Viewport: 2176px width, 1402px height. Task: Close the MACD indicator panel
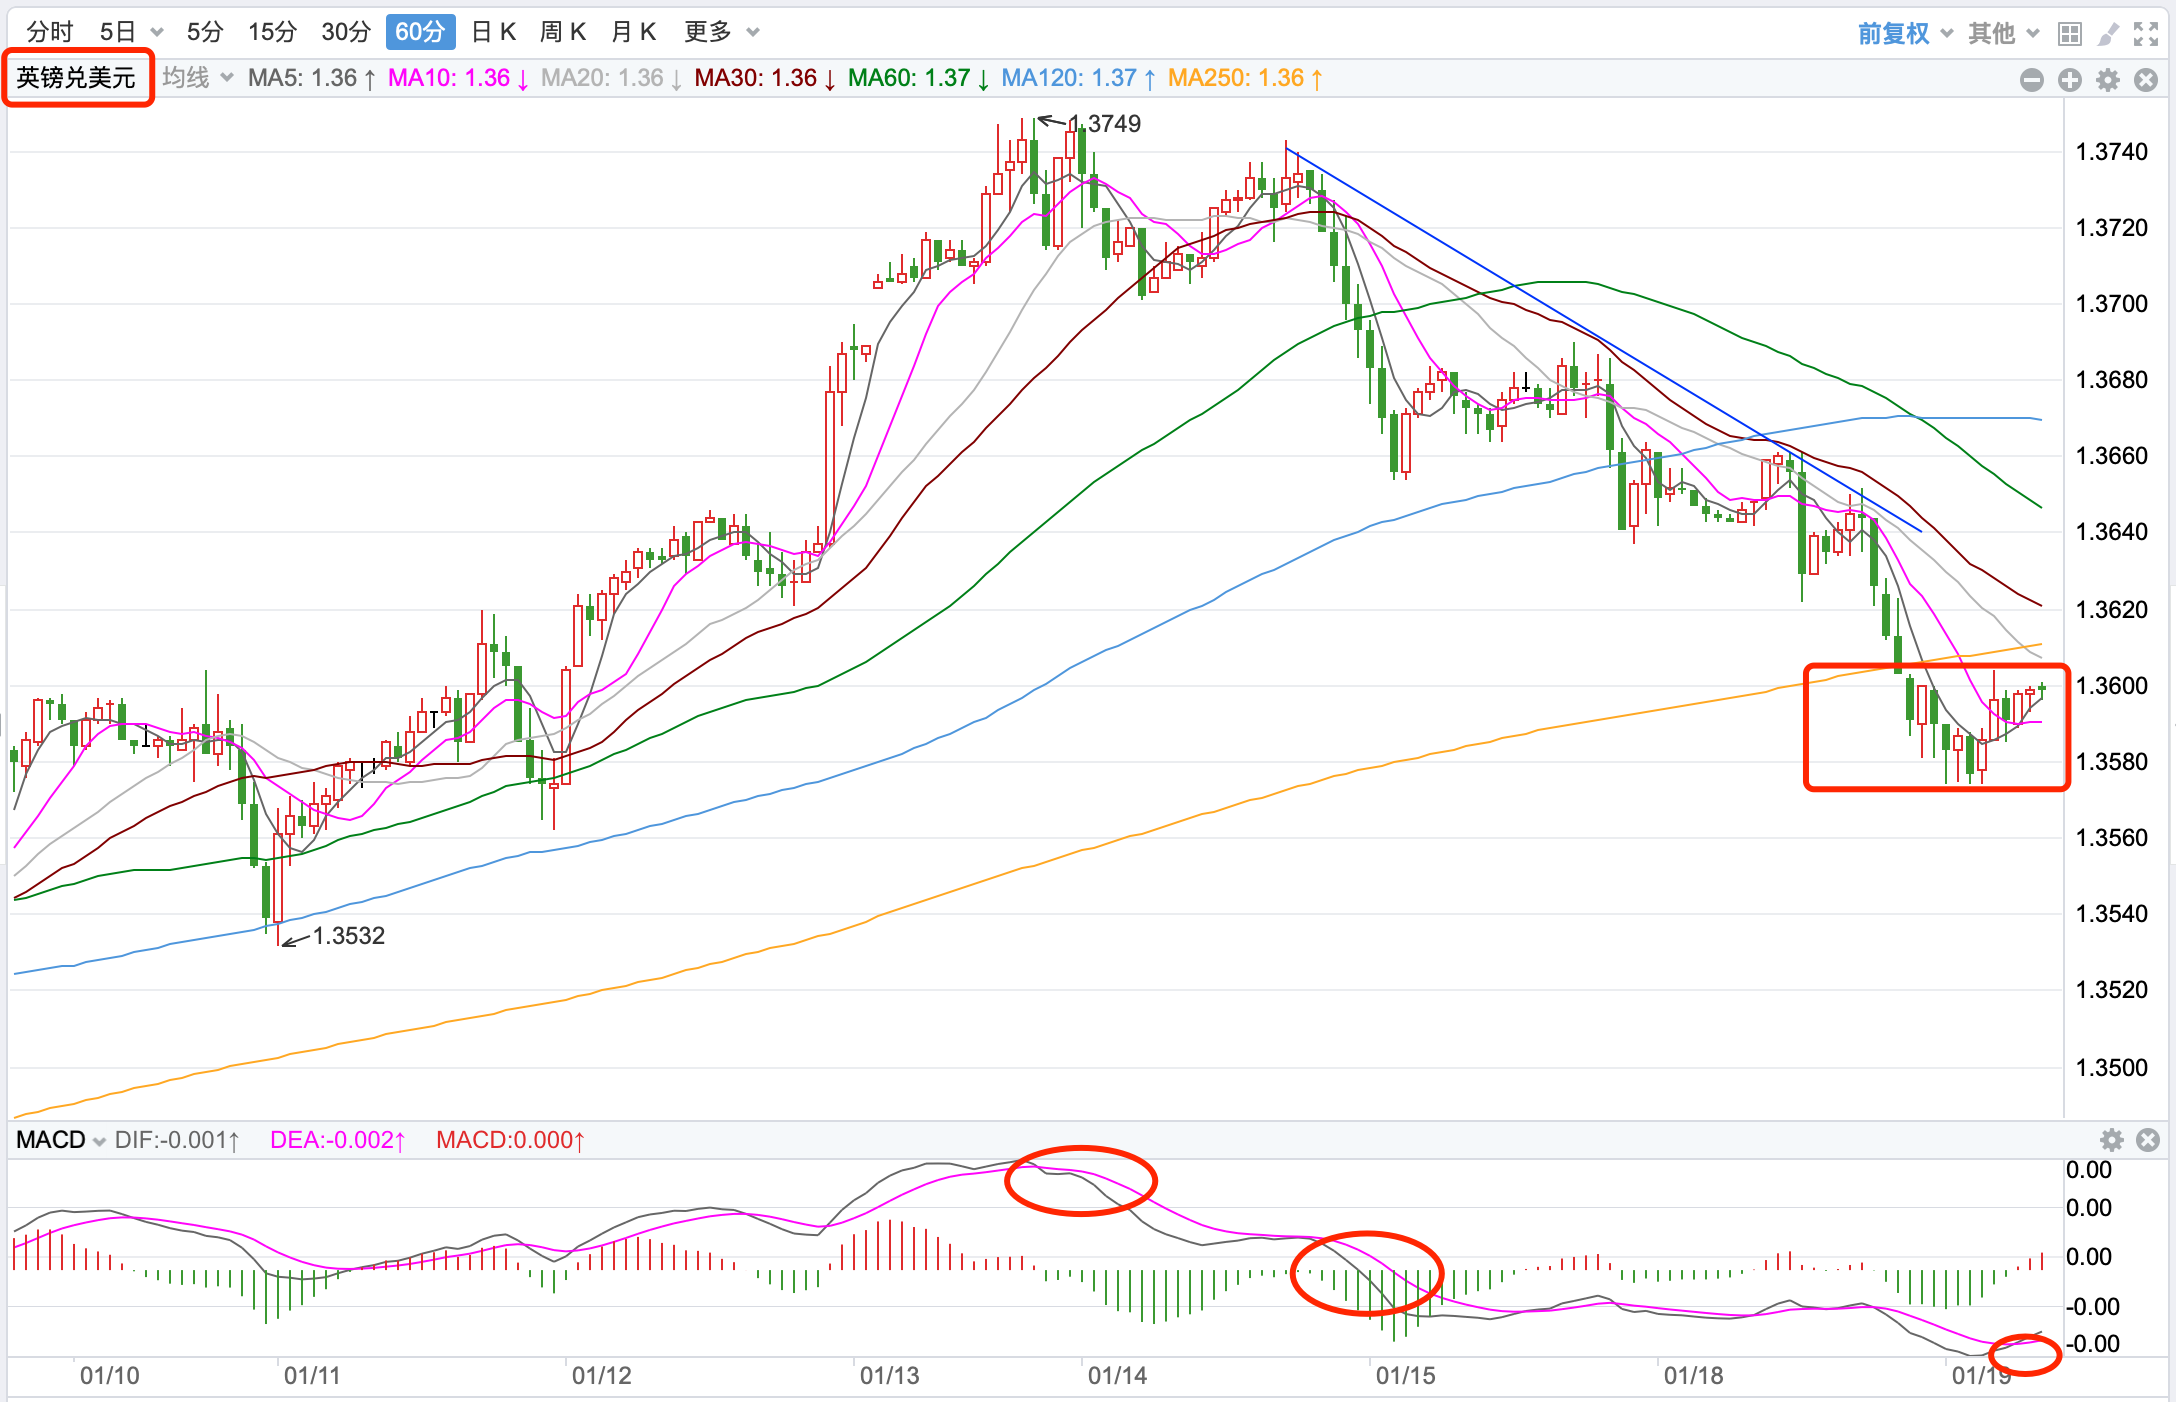2147,1140
